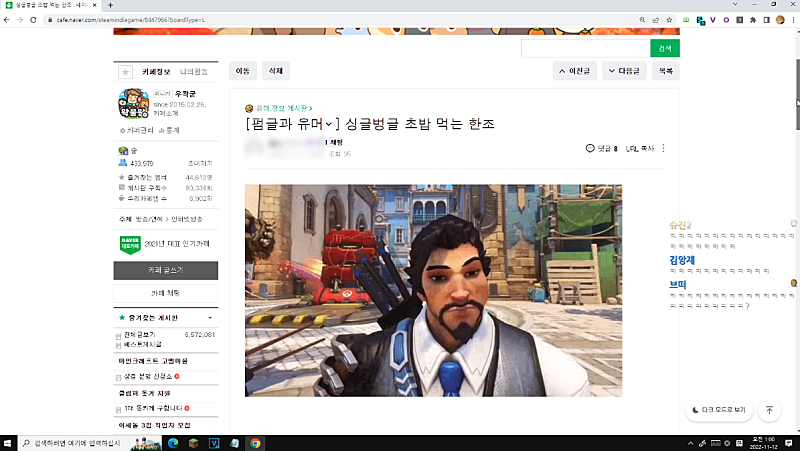Click the NAVER 대표카페 badge
The width and height of the screenshot is (800, 451).
click(x=130, y=244)
